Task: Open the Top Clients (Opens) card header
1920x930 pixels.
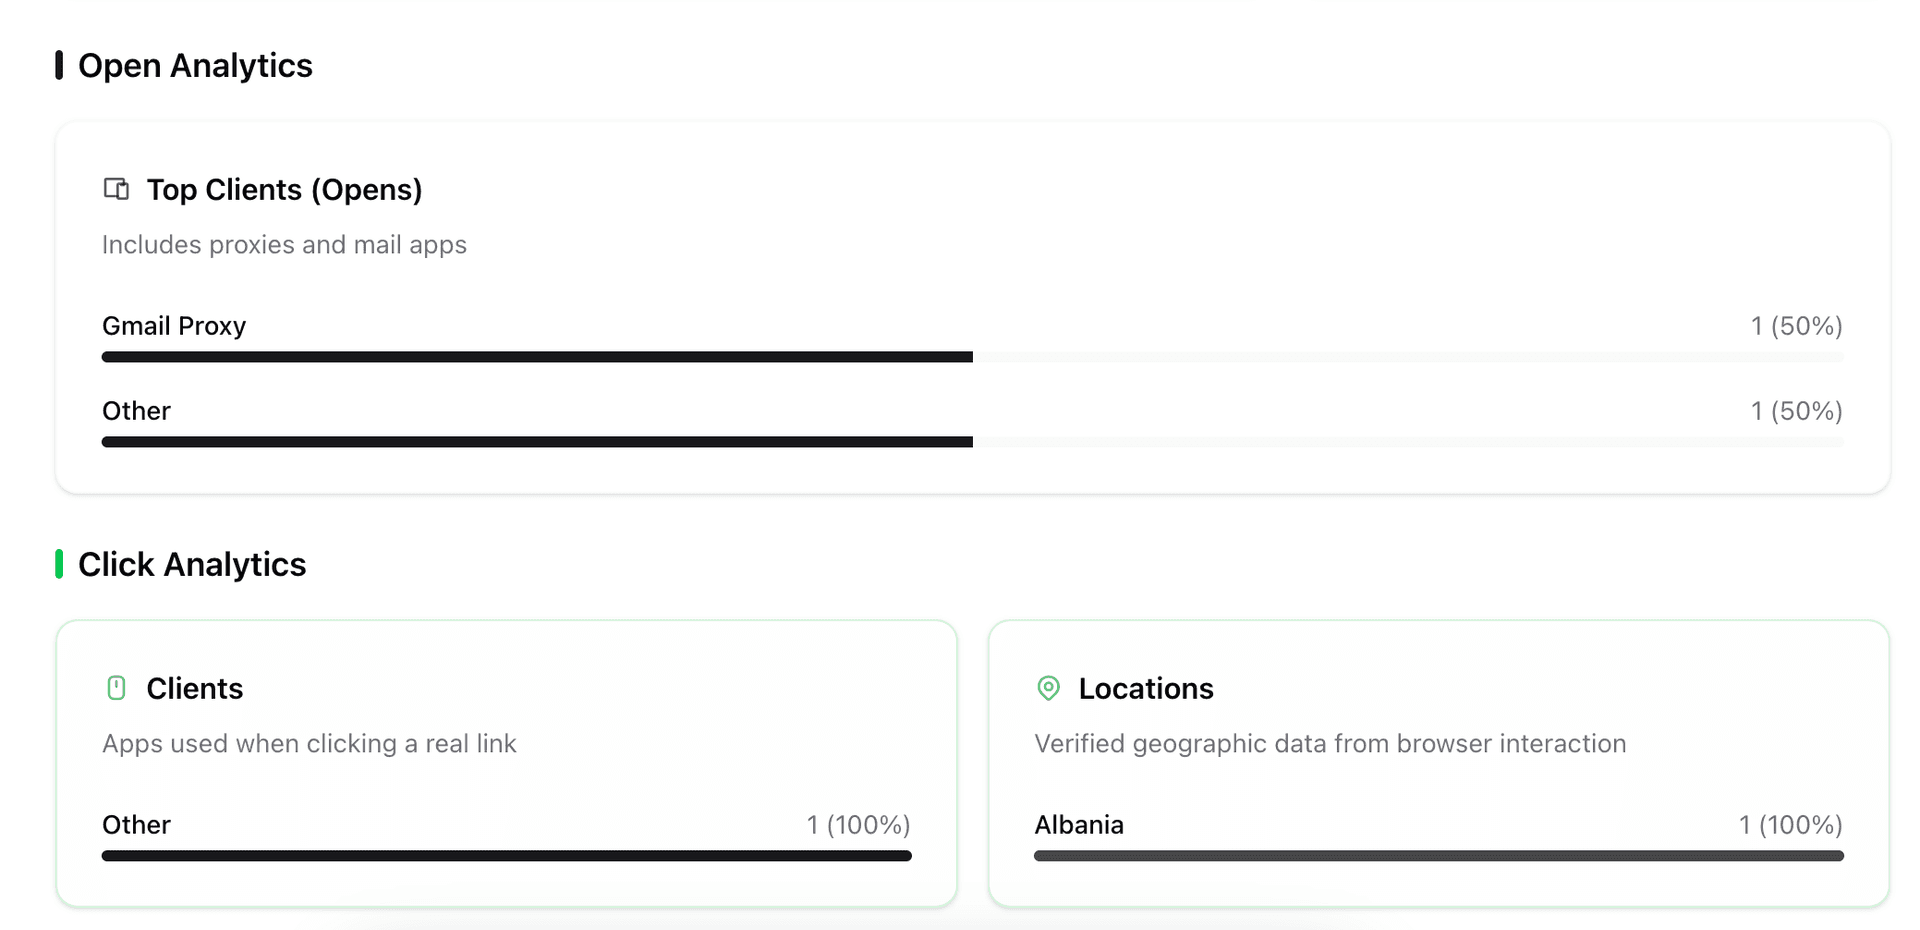Action: [x=285, y=189]
